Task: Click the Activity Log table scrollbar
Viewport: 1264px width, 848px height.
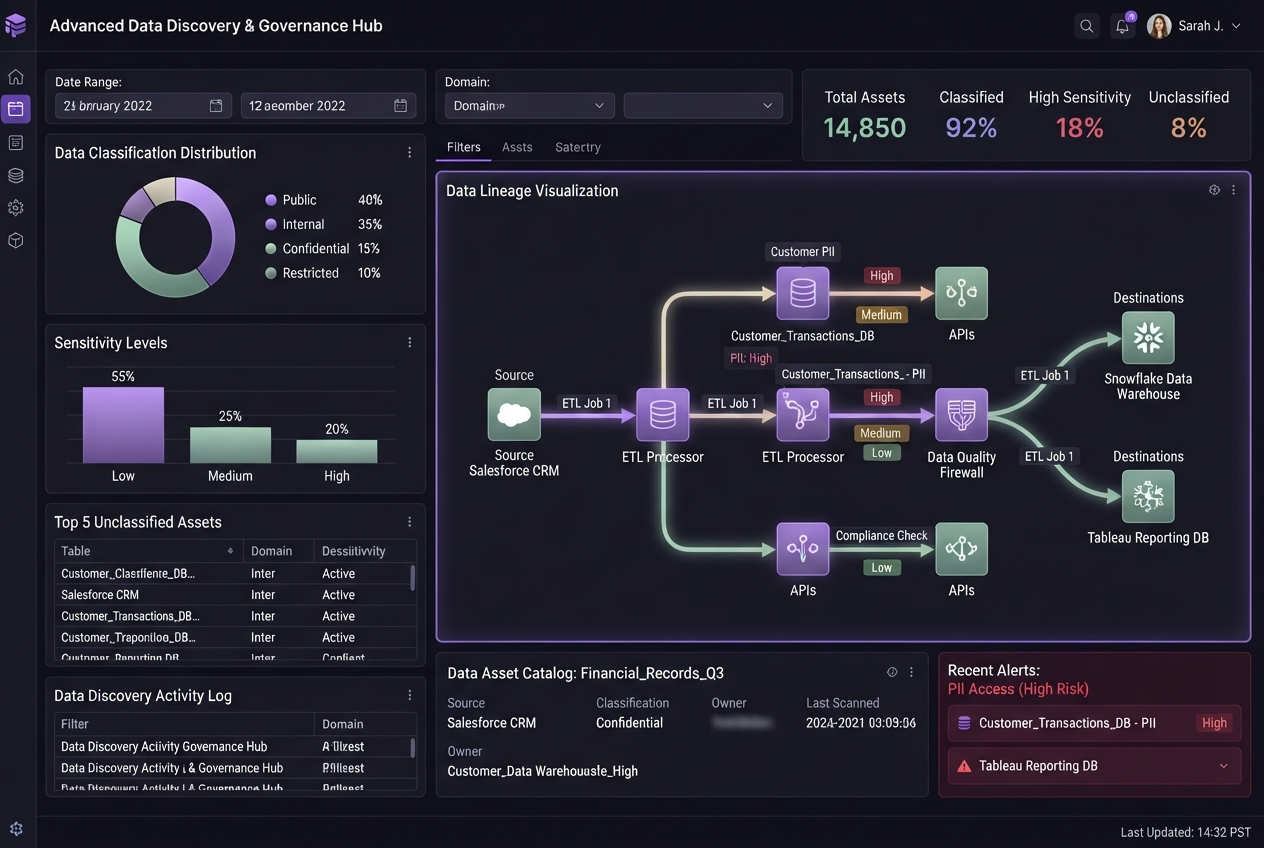Action: 413,748
